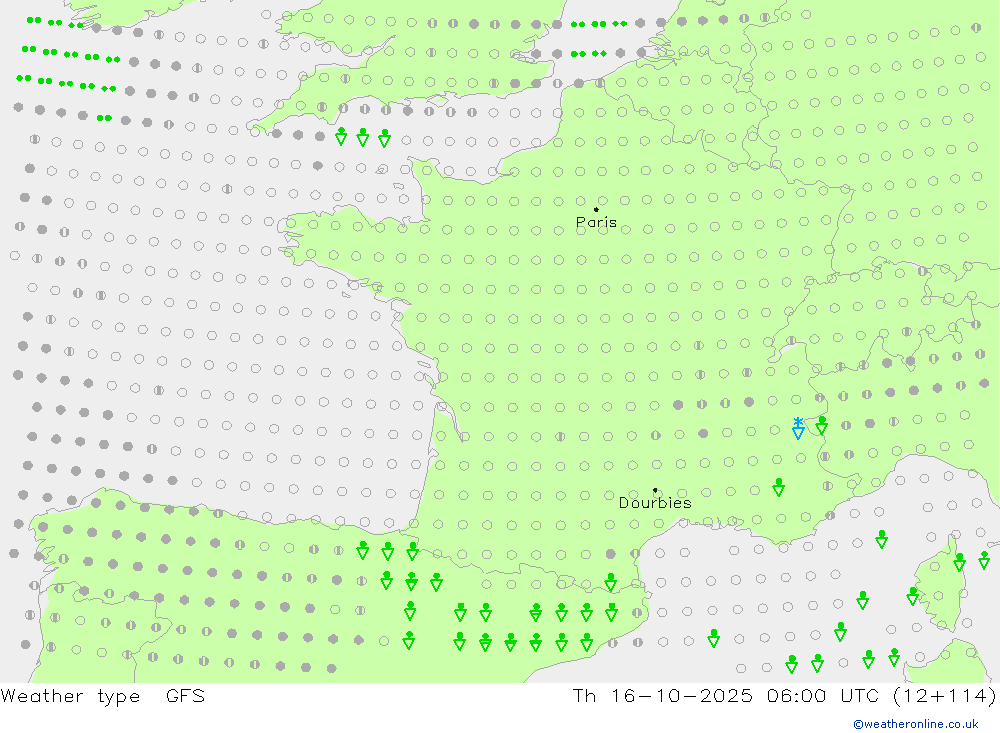Click the "Weather type" title text

(x=71, y=696)
